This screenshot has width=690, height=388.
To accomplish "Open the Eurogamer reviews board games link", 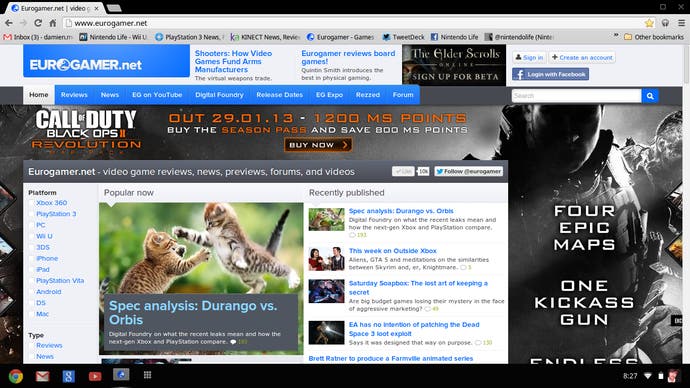I will [348, 57].
